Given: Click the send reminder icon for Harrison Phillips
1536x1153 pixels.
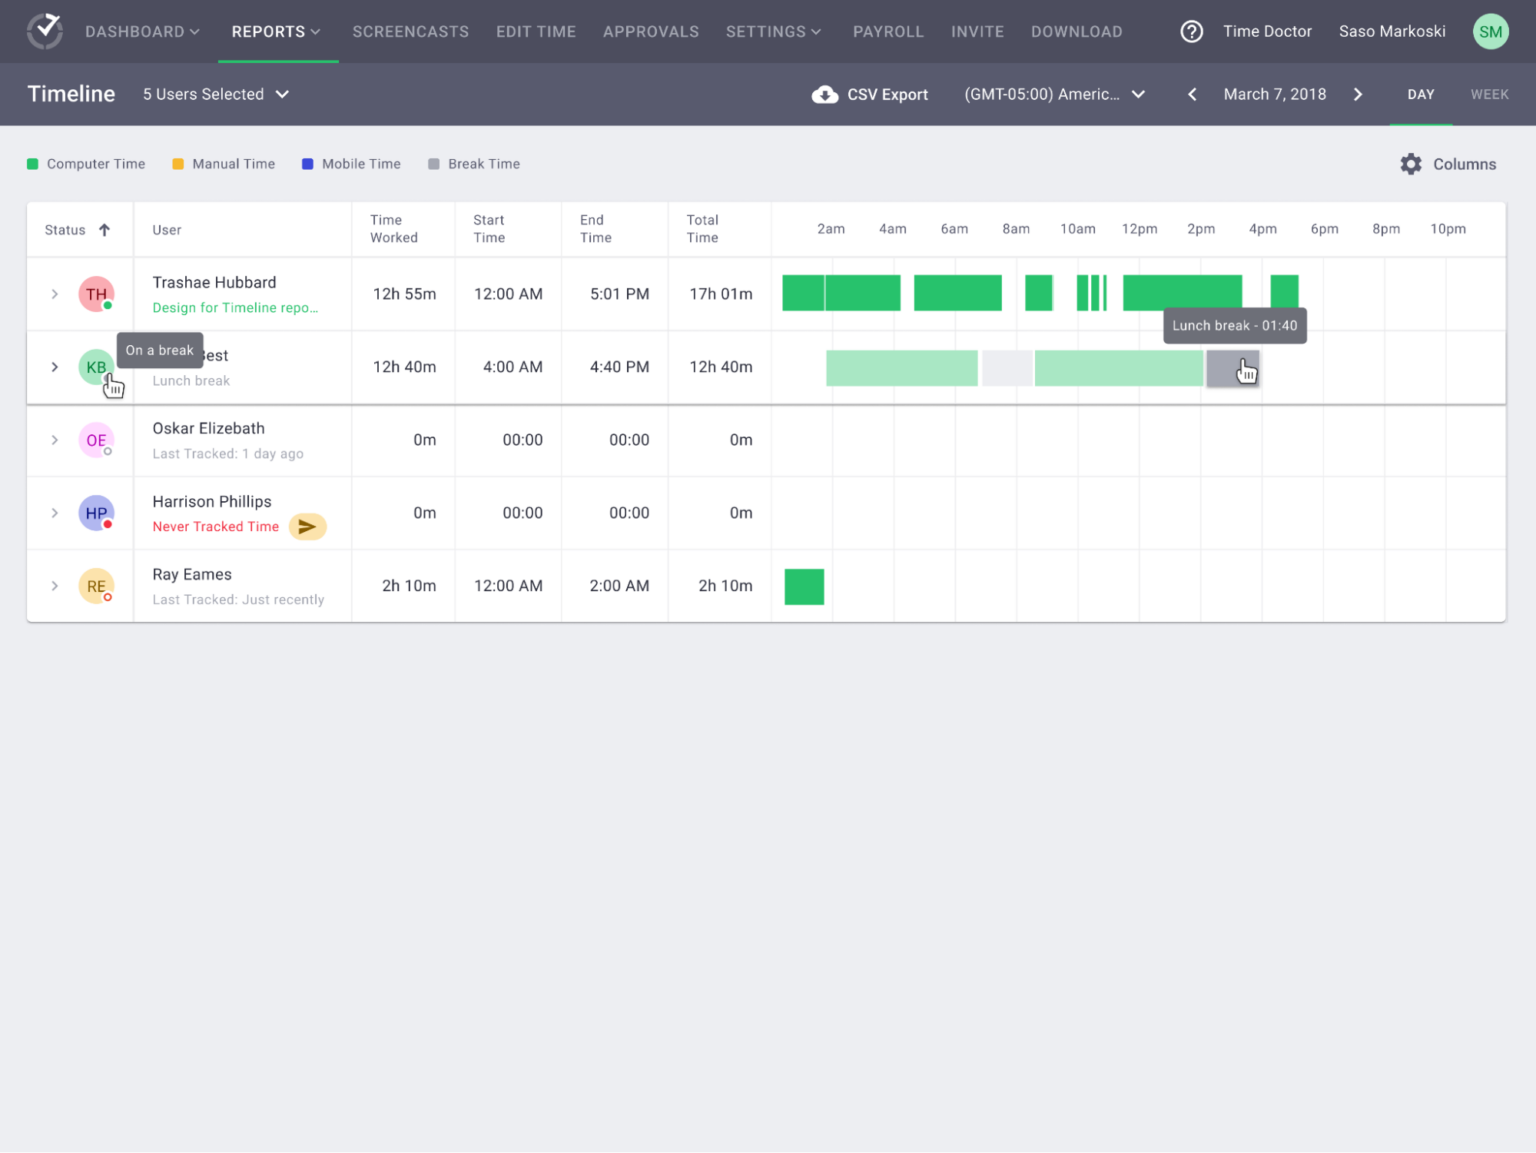Looking at the screenshot, I should 308,526.
